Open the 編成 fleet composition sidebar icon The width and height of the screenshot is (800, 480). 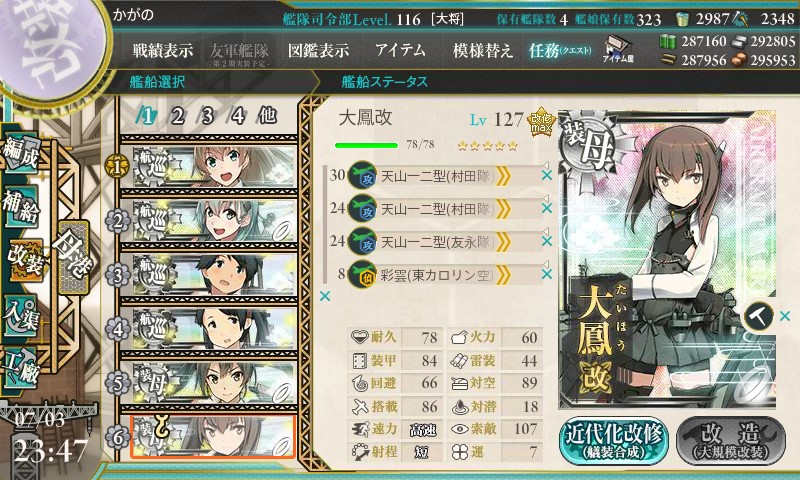[x=22, y=153]
